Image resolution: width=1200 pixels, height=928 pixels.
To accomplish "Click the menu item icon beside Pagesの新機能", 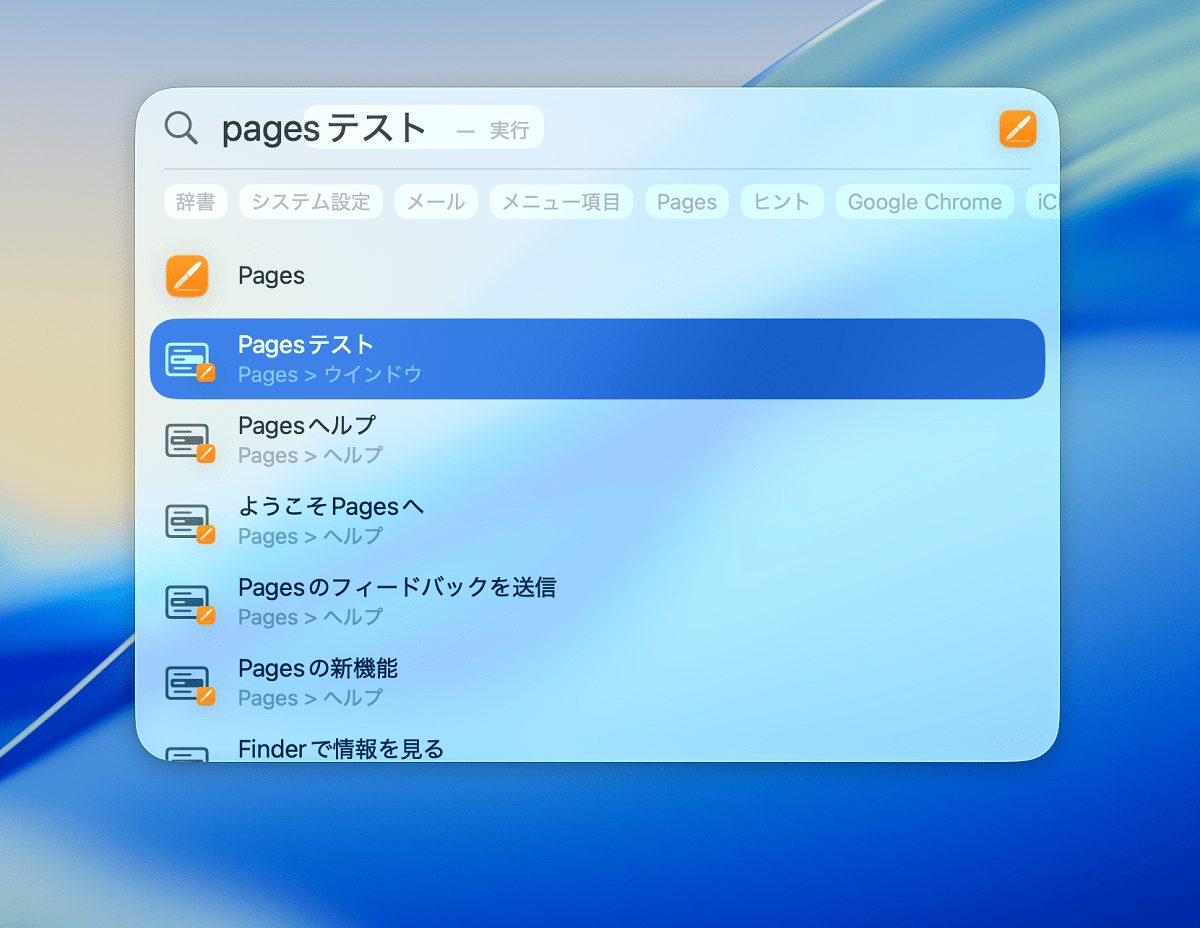I will coord(189,684).
